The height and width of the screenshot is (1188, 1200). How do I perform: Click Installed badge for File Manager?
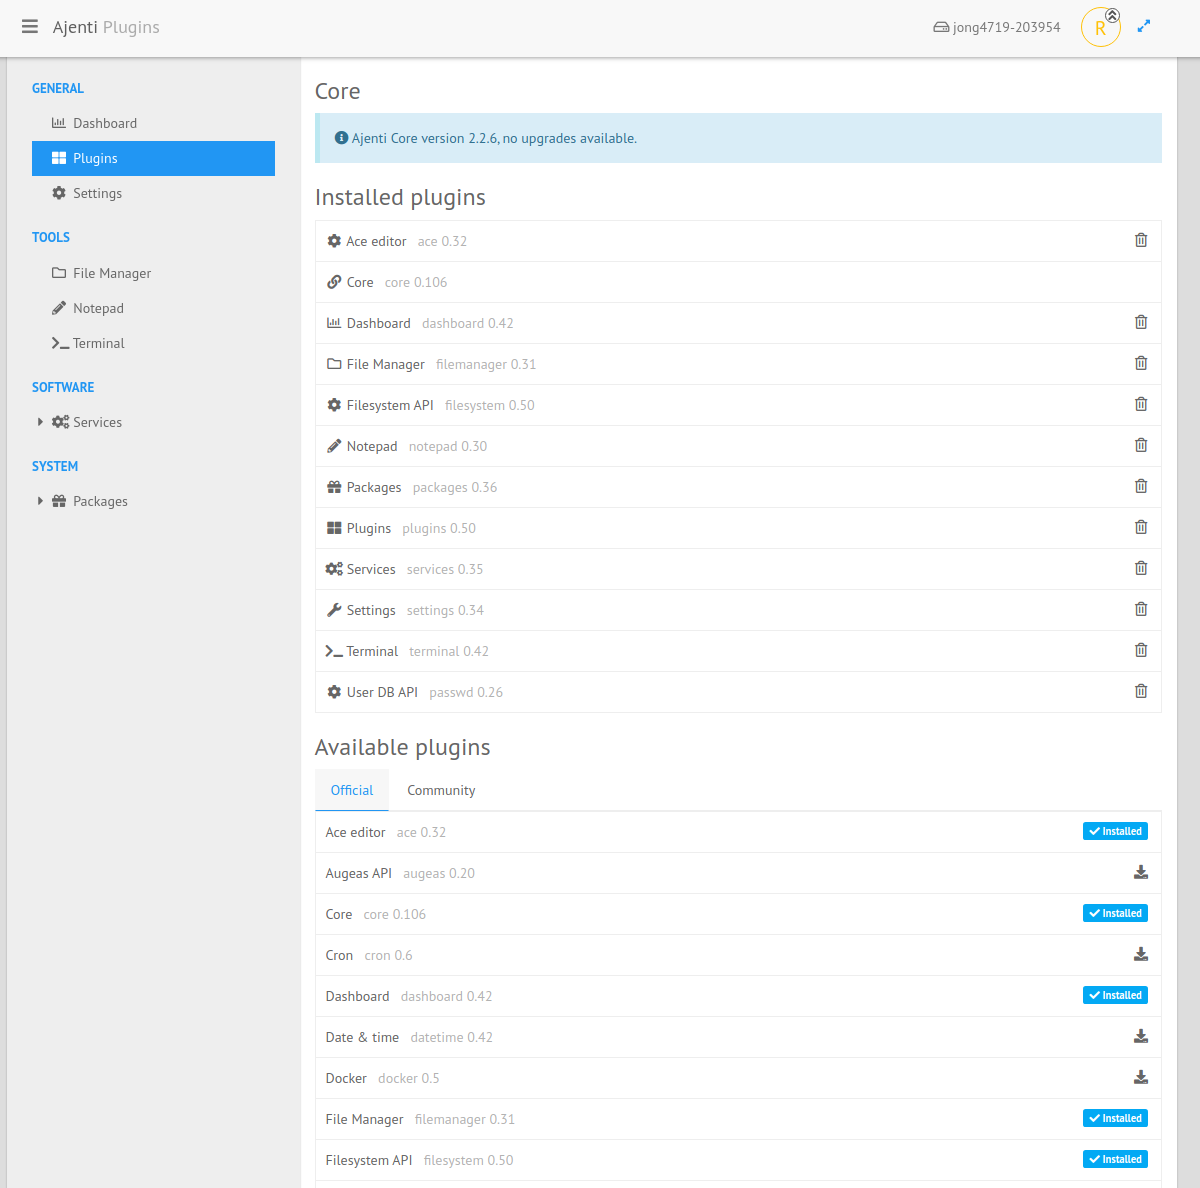1115,1118
